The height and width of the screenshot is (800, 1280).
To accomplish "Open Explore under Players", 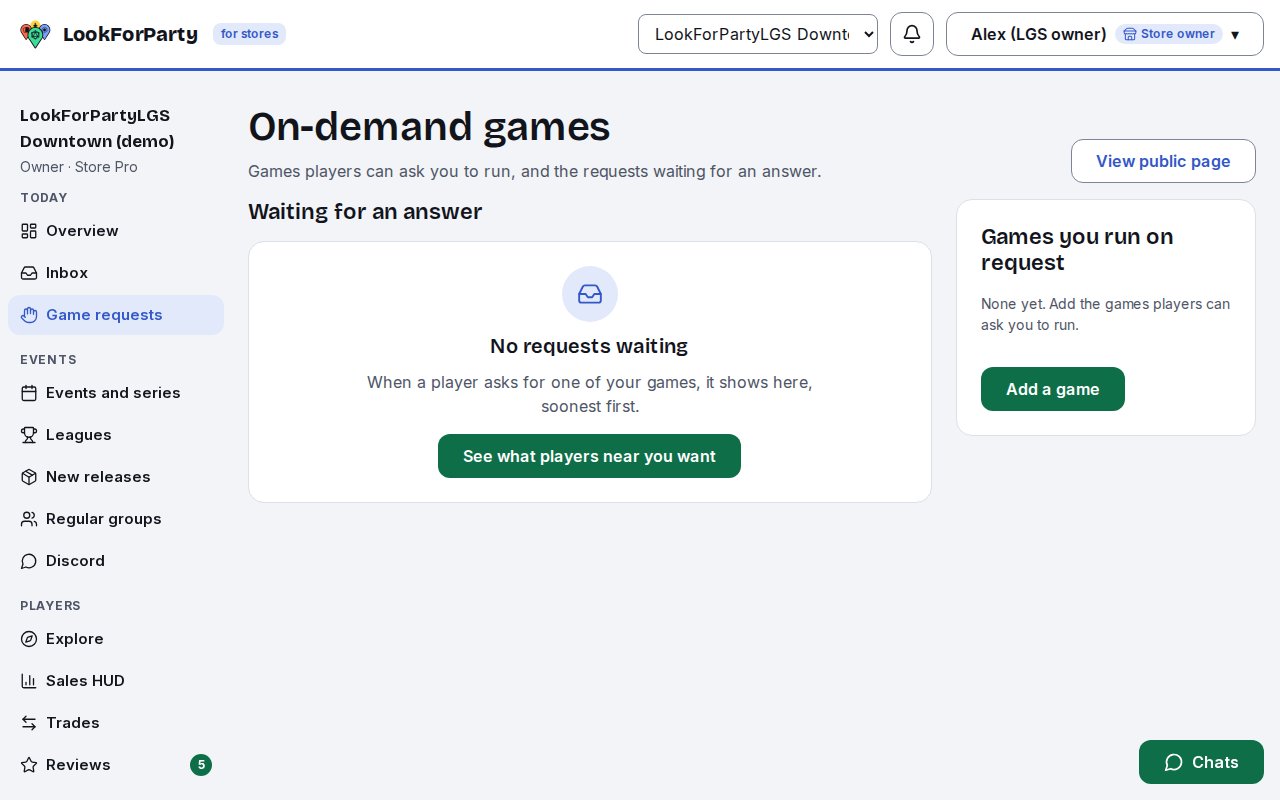I will 116,639.
